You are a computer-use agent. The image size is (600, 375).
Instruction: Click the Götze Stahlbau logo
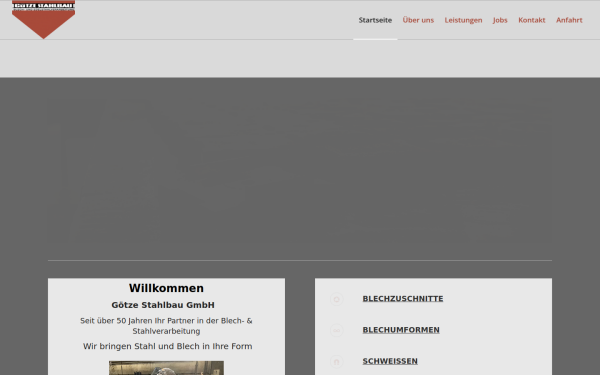pos(43,19)
